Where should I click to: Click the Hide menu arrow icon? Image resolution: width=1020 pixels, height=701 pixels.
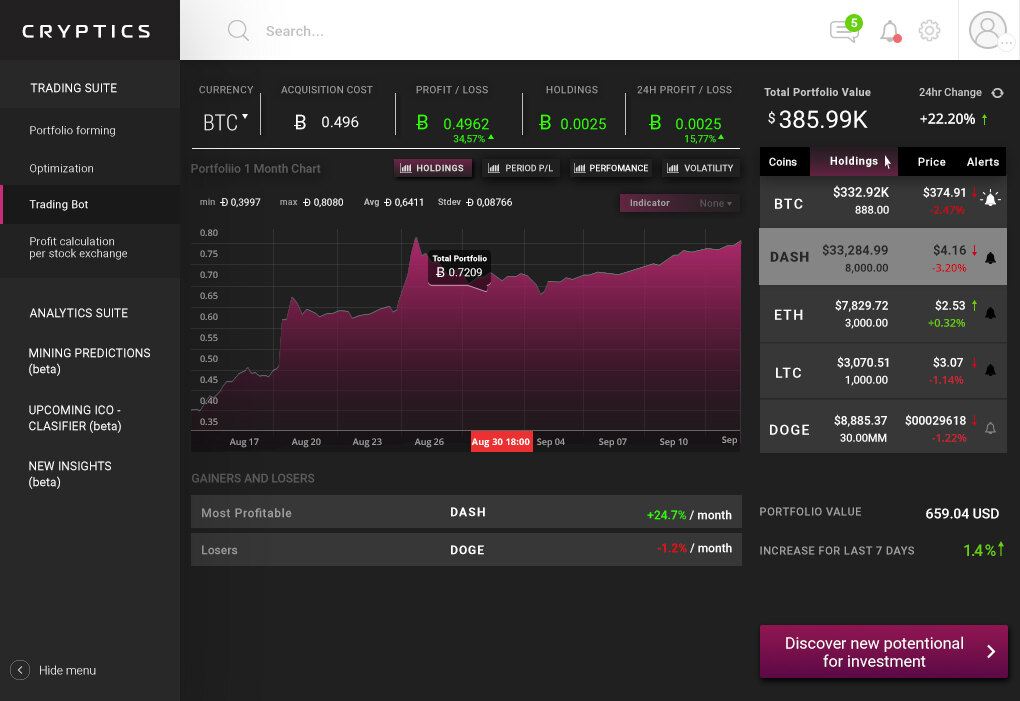[x=19, y=670]
